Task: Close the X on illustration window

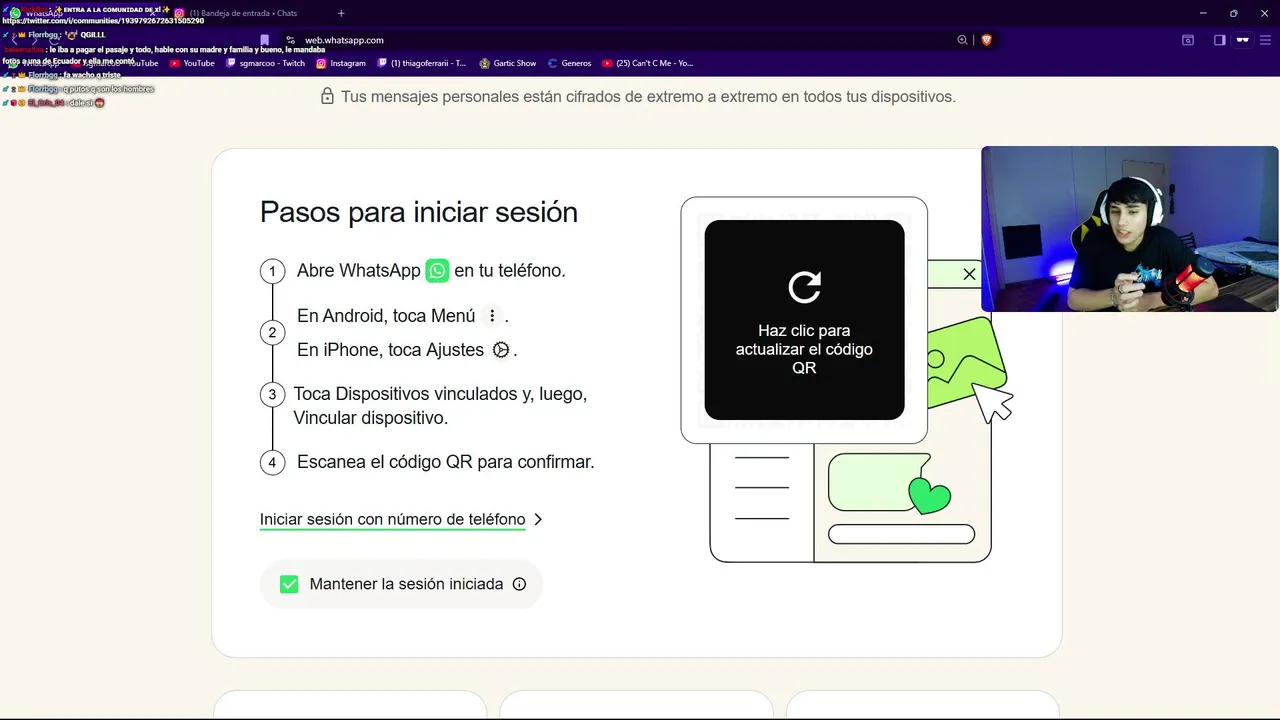Action: tap(969, 274)
